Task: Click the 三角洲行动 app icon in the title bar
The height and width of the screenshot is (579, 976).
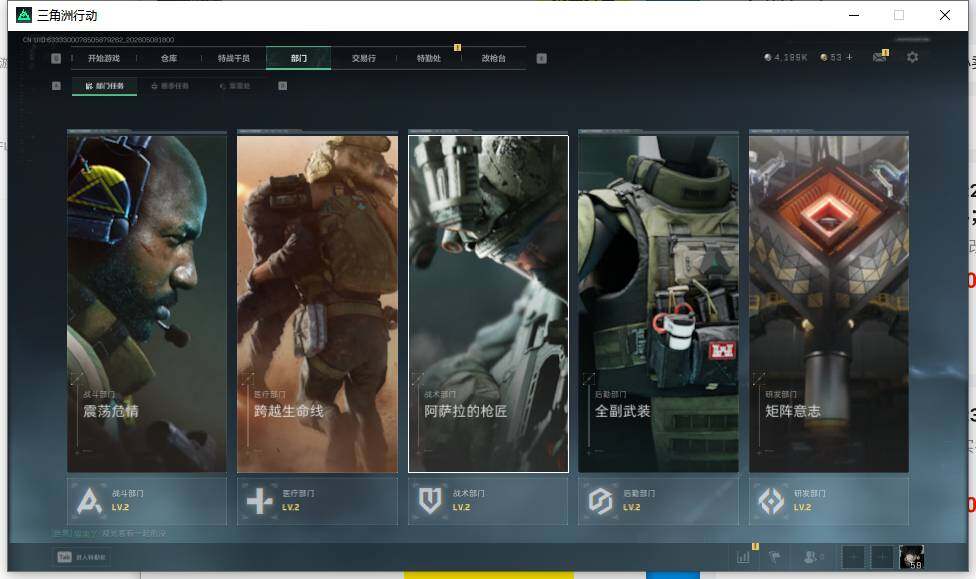Action: tap(24, 15)
